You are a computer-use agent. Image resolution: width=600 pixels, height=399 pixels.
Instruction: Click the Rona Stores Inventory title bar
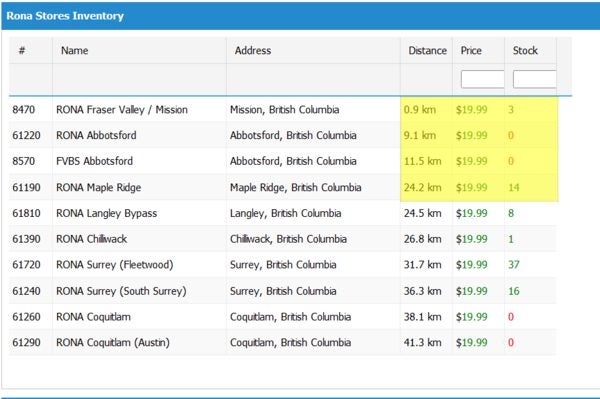[301, 16]
